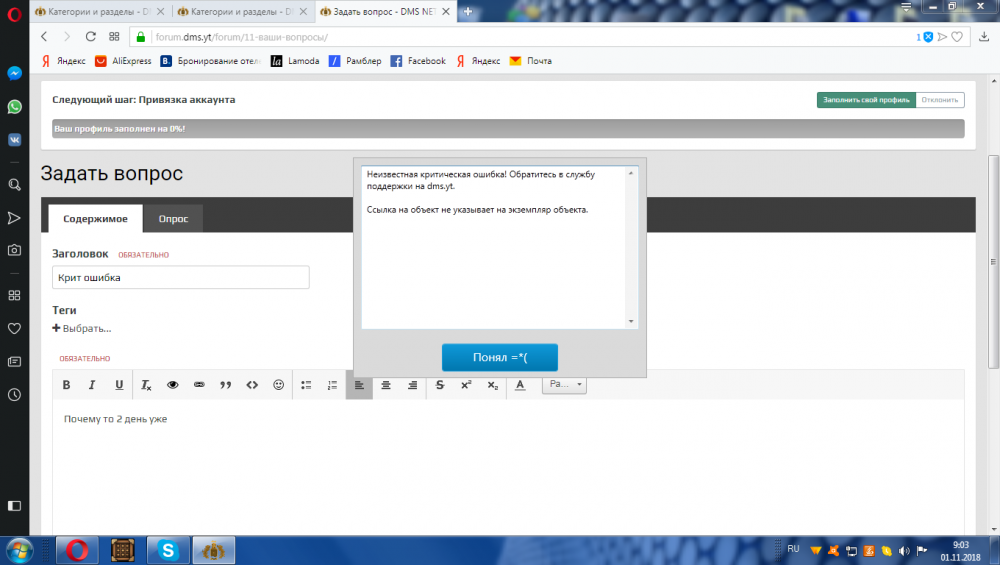Dismiss the error with "Понял =*(" button
The image size is (1000, 565).
point(499,357)
